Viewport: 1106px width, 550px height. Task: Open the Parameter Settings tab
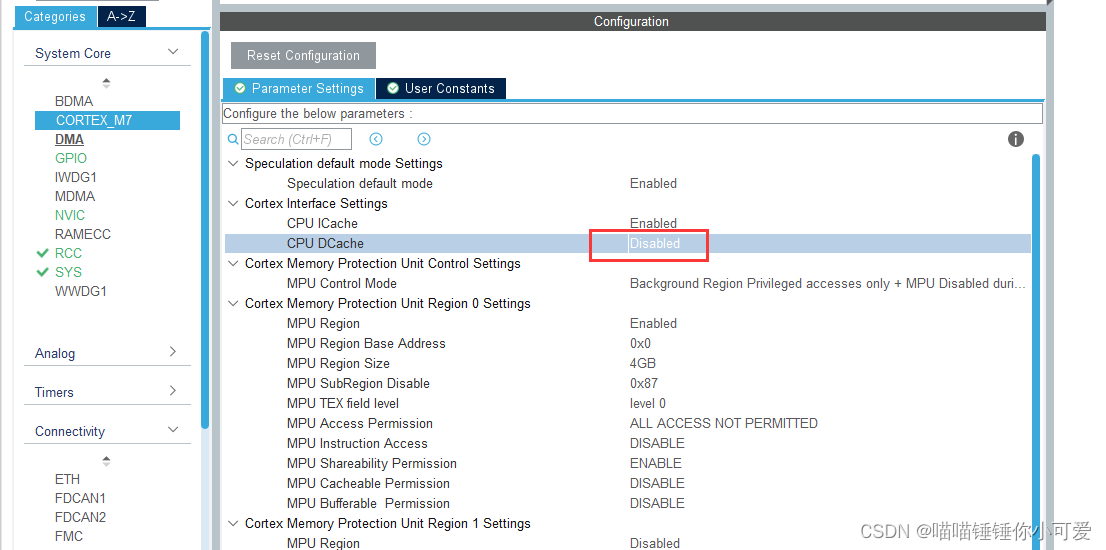click(x=299, y=88)
